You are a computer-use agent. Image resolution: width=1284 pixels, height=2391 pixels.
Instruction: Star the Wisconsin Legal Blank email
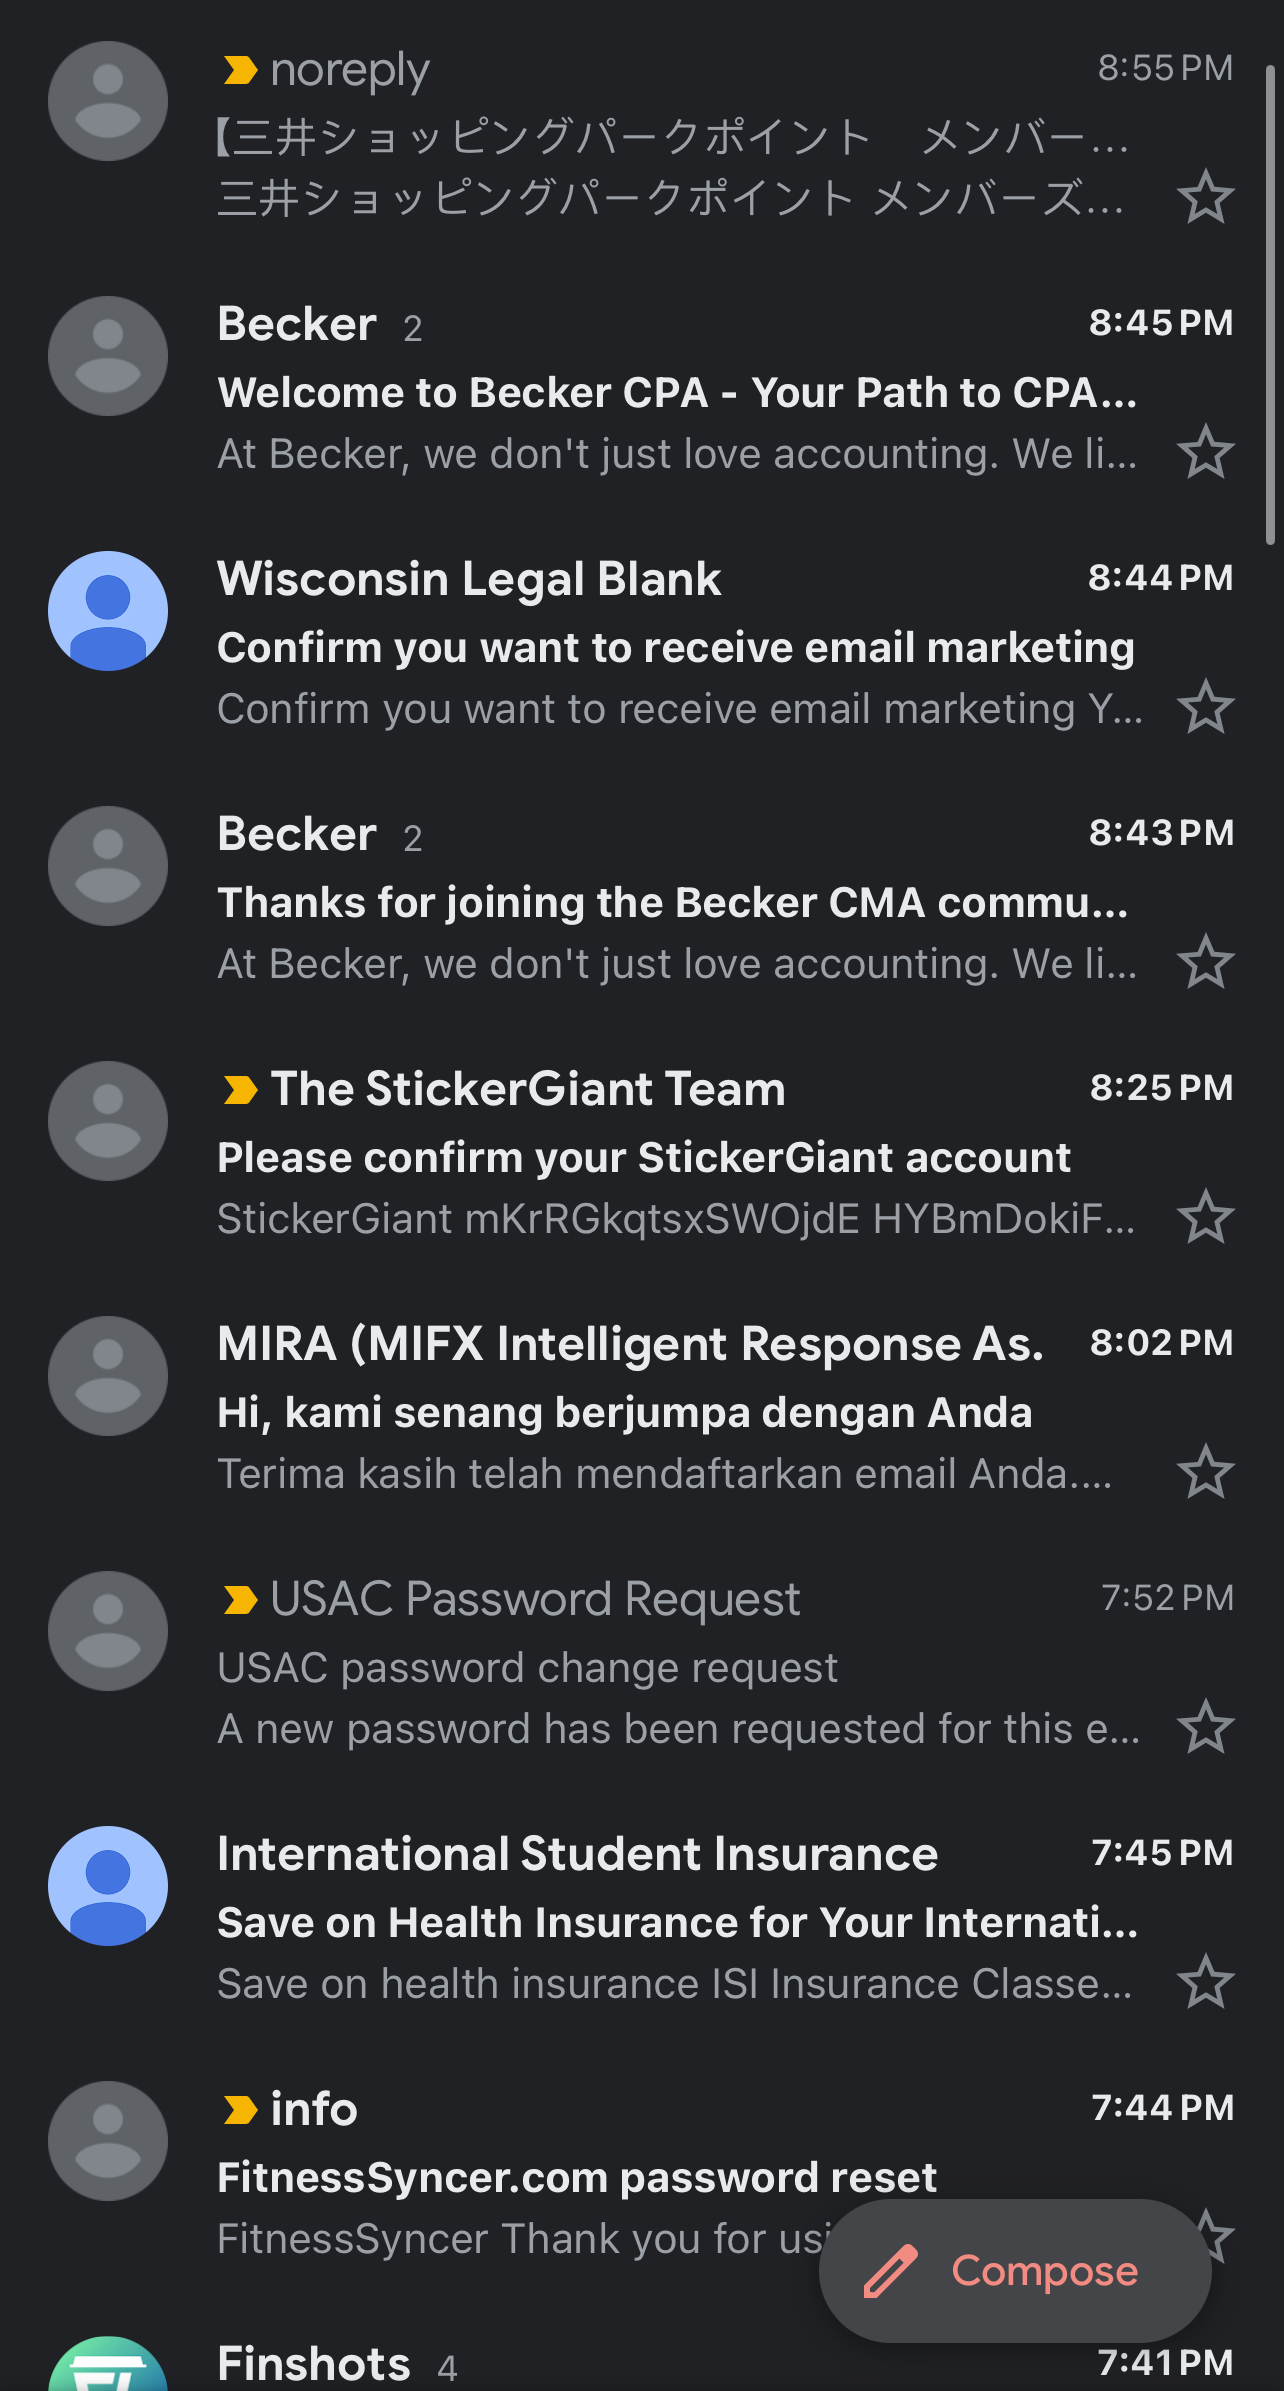[1205, 707]
